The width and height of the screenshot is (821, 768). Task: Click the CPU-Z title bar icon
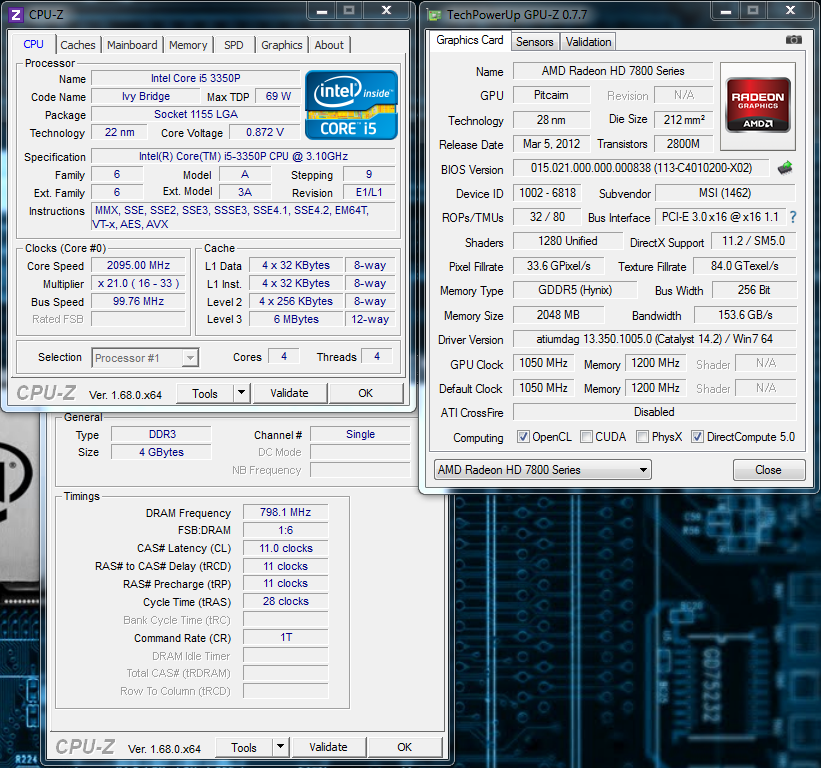pos(14,14)
